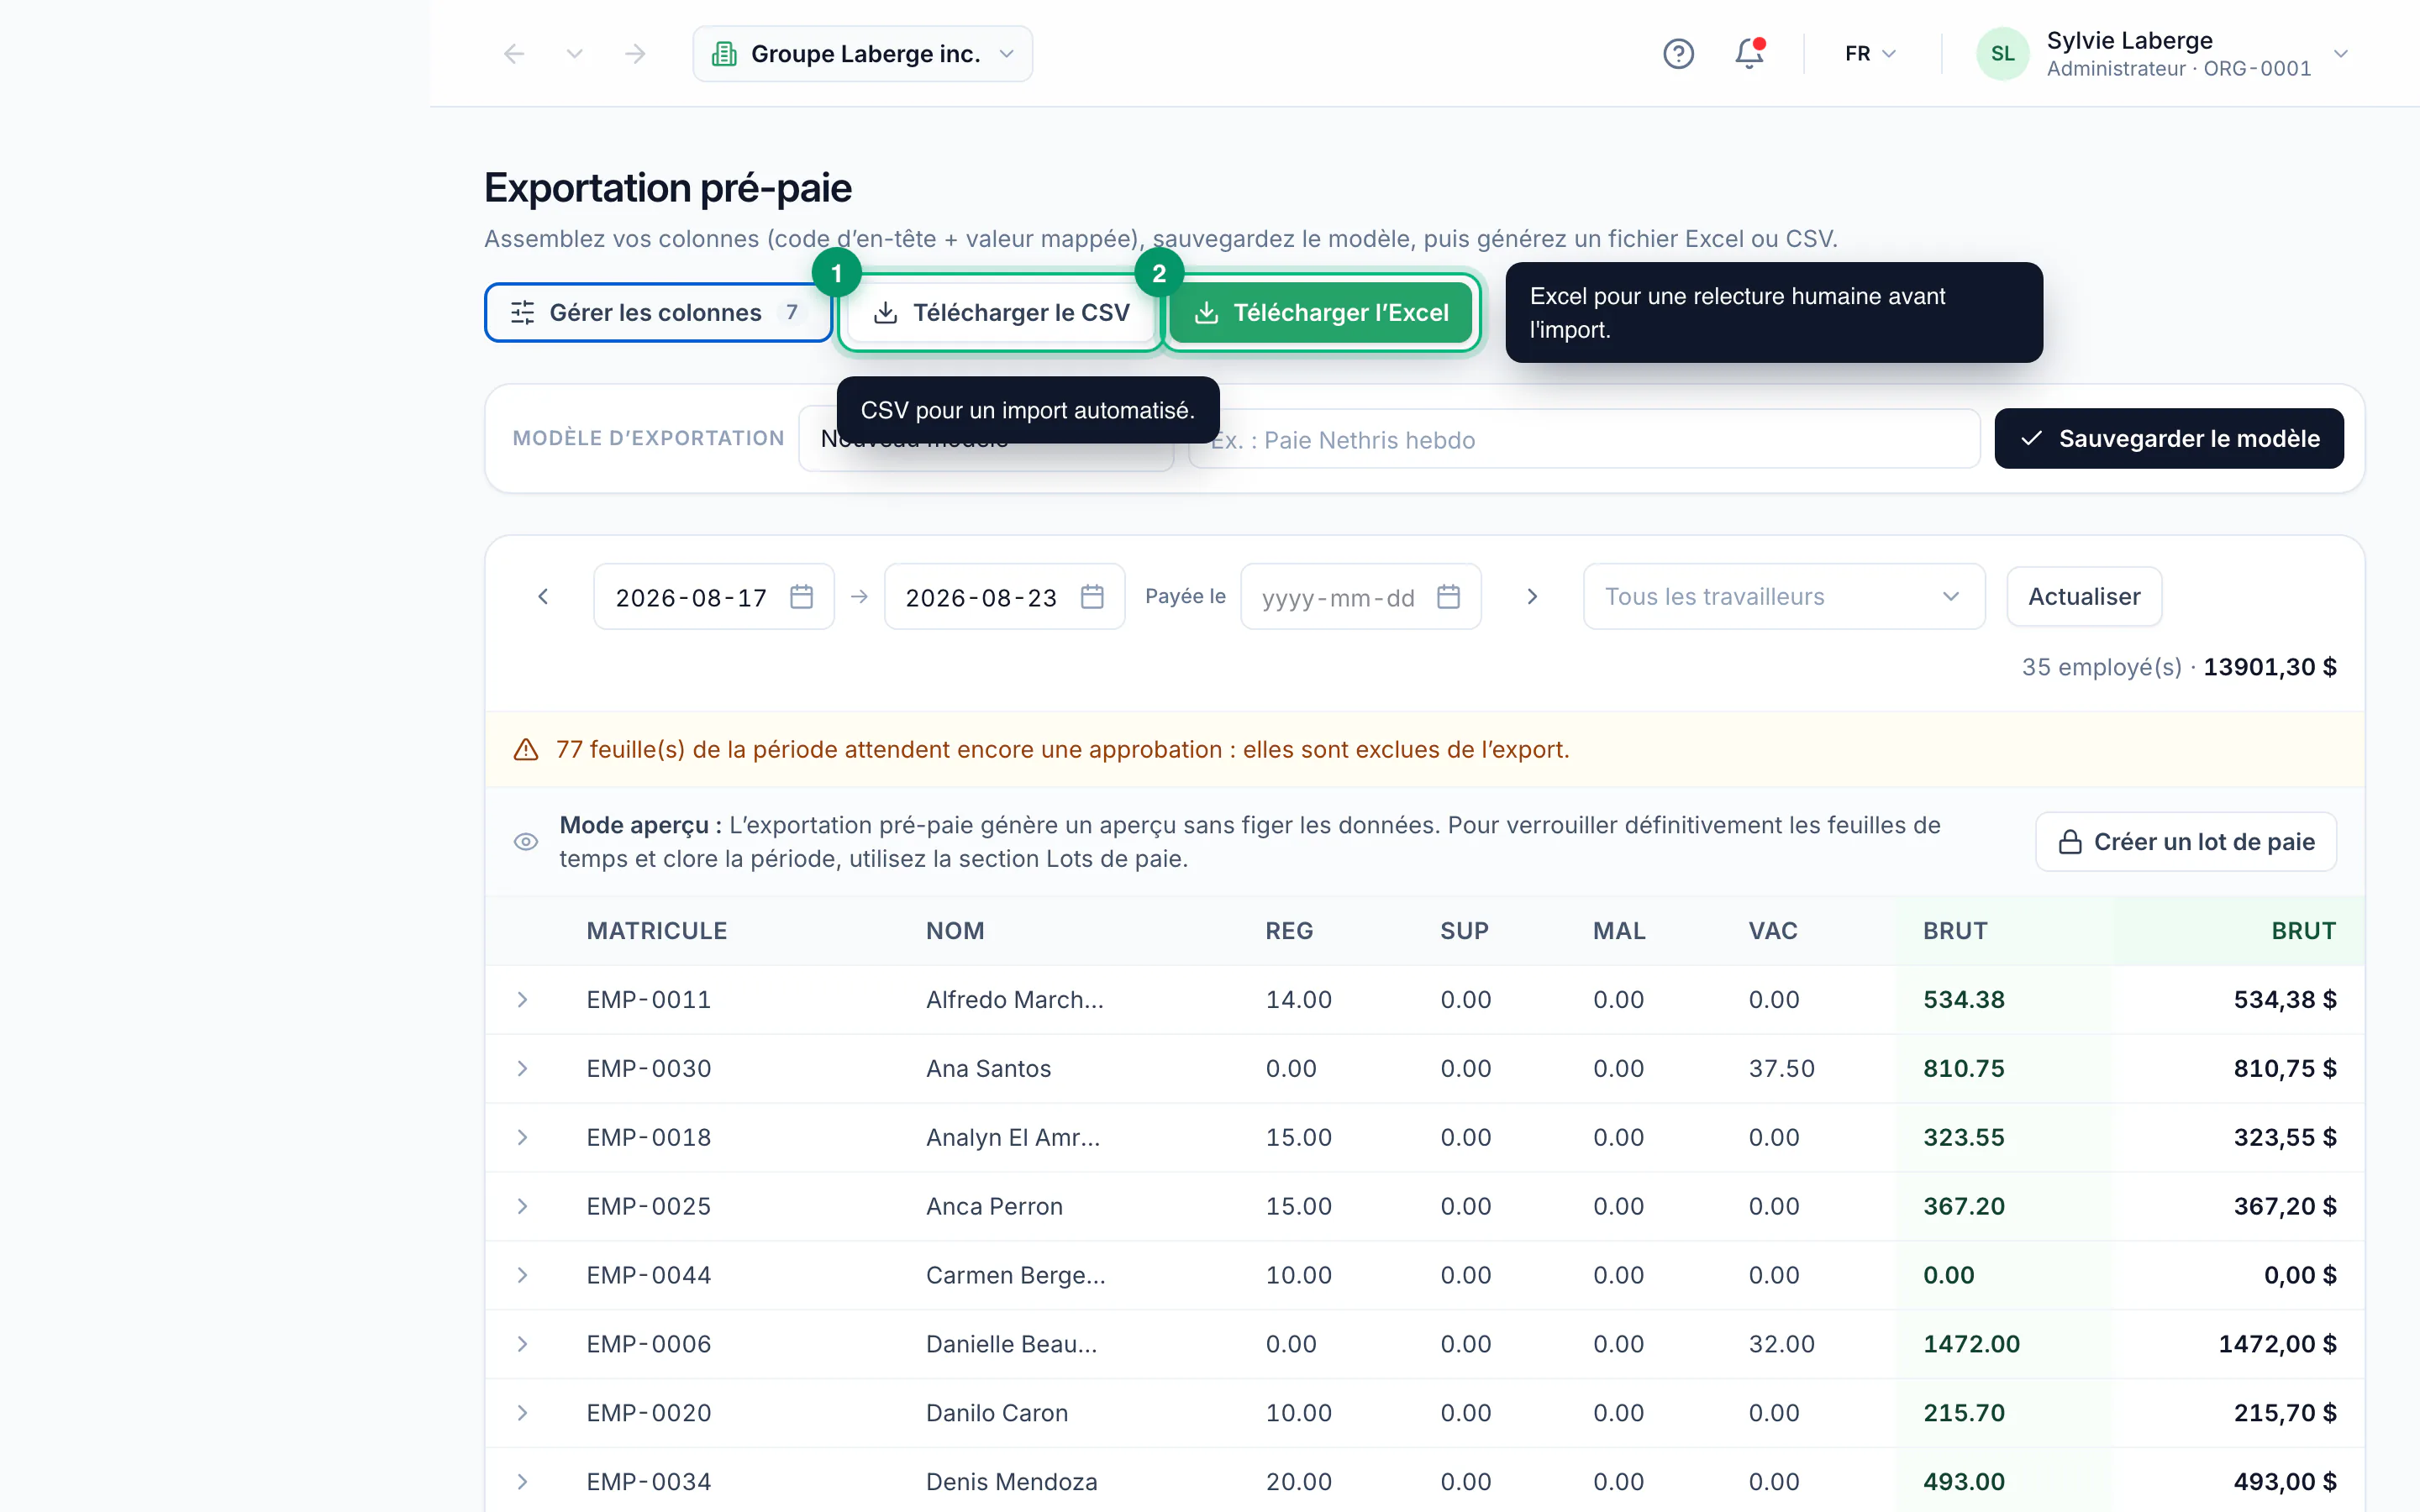Click the Payée le yyyy-mm-dd field
This screenshot has height=1512, width=2420.
pos(1360,597)
